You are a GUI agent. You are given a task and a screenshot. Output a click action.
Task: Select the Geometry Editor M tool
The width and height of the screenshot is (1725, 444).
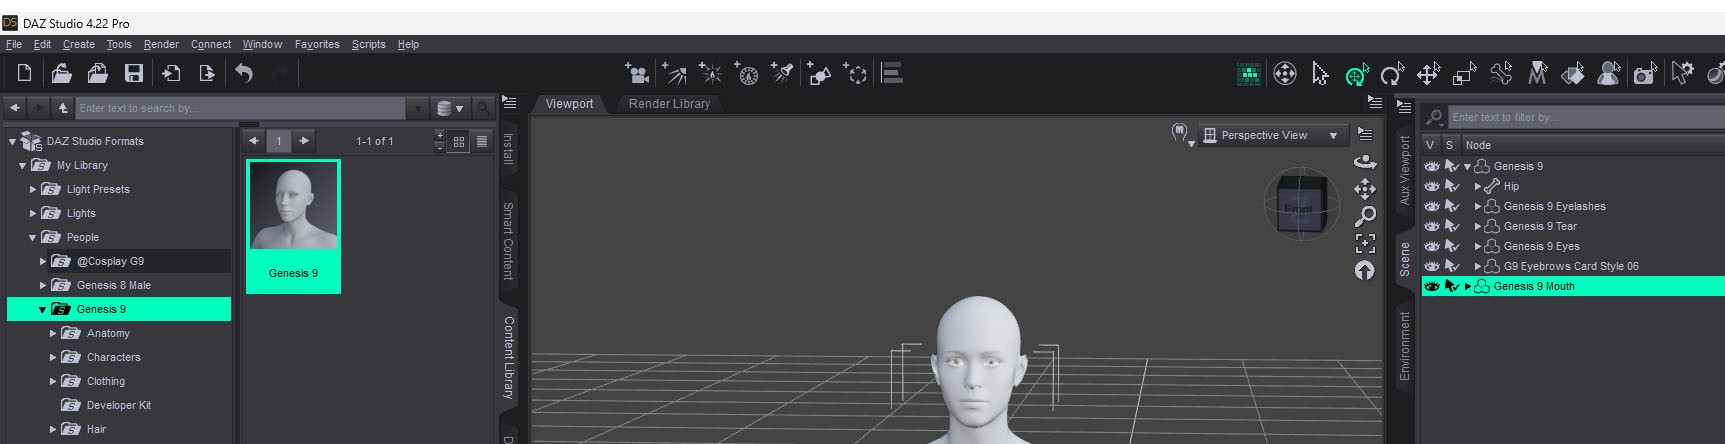coord(1537,73)
